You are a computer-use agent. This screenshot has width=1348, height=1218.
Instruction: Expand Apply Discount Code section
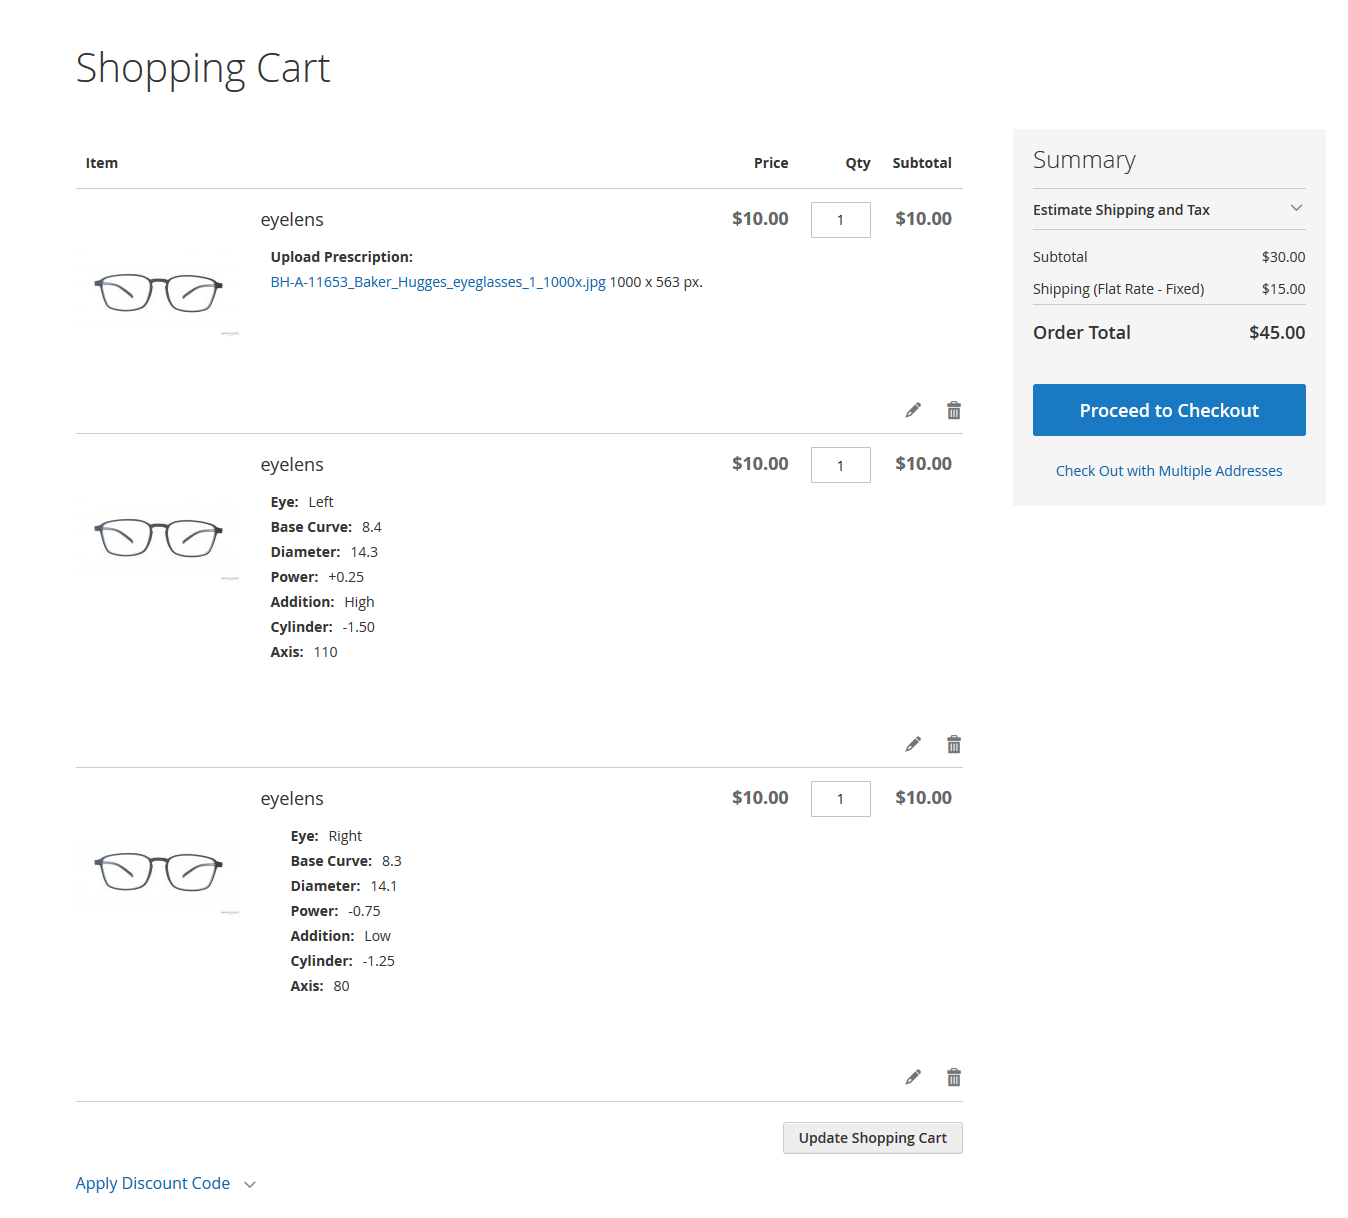153,1183
